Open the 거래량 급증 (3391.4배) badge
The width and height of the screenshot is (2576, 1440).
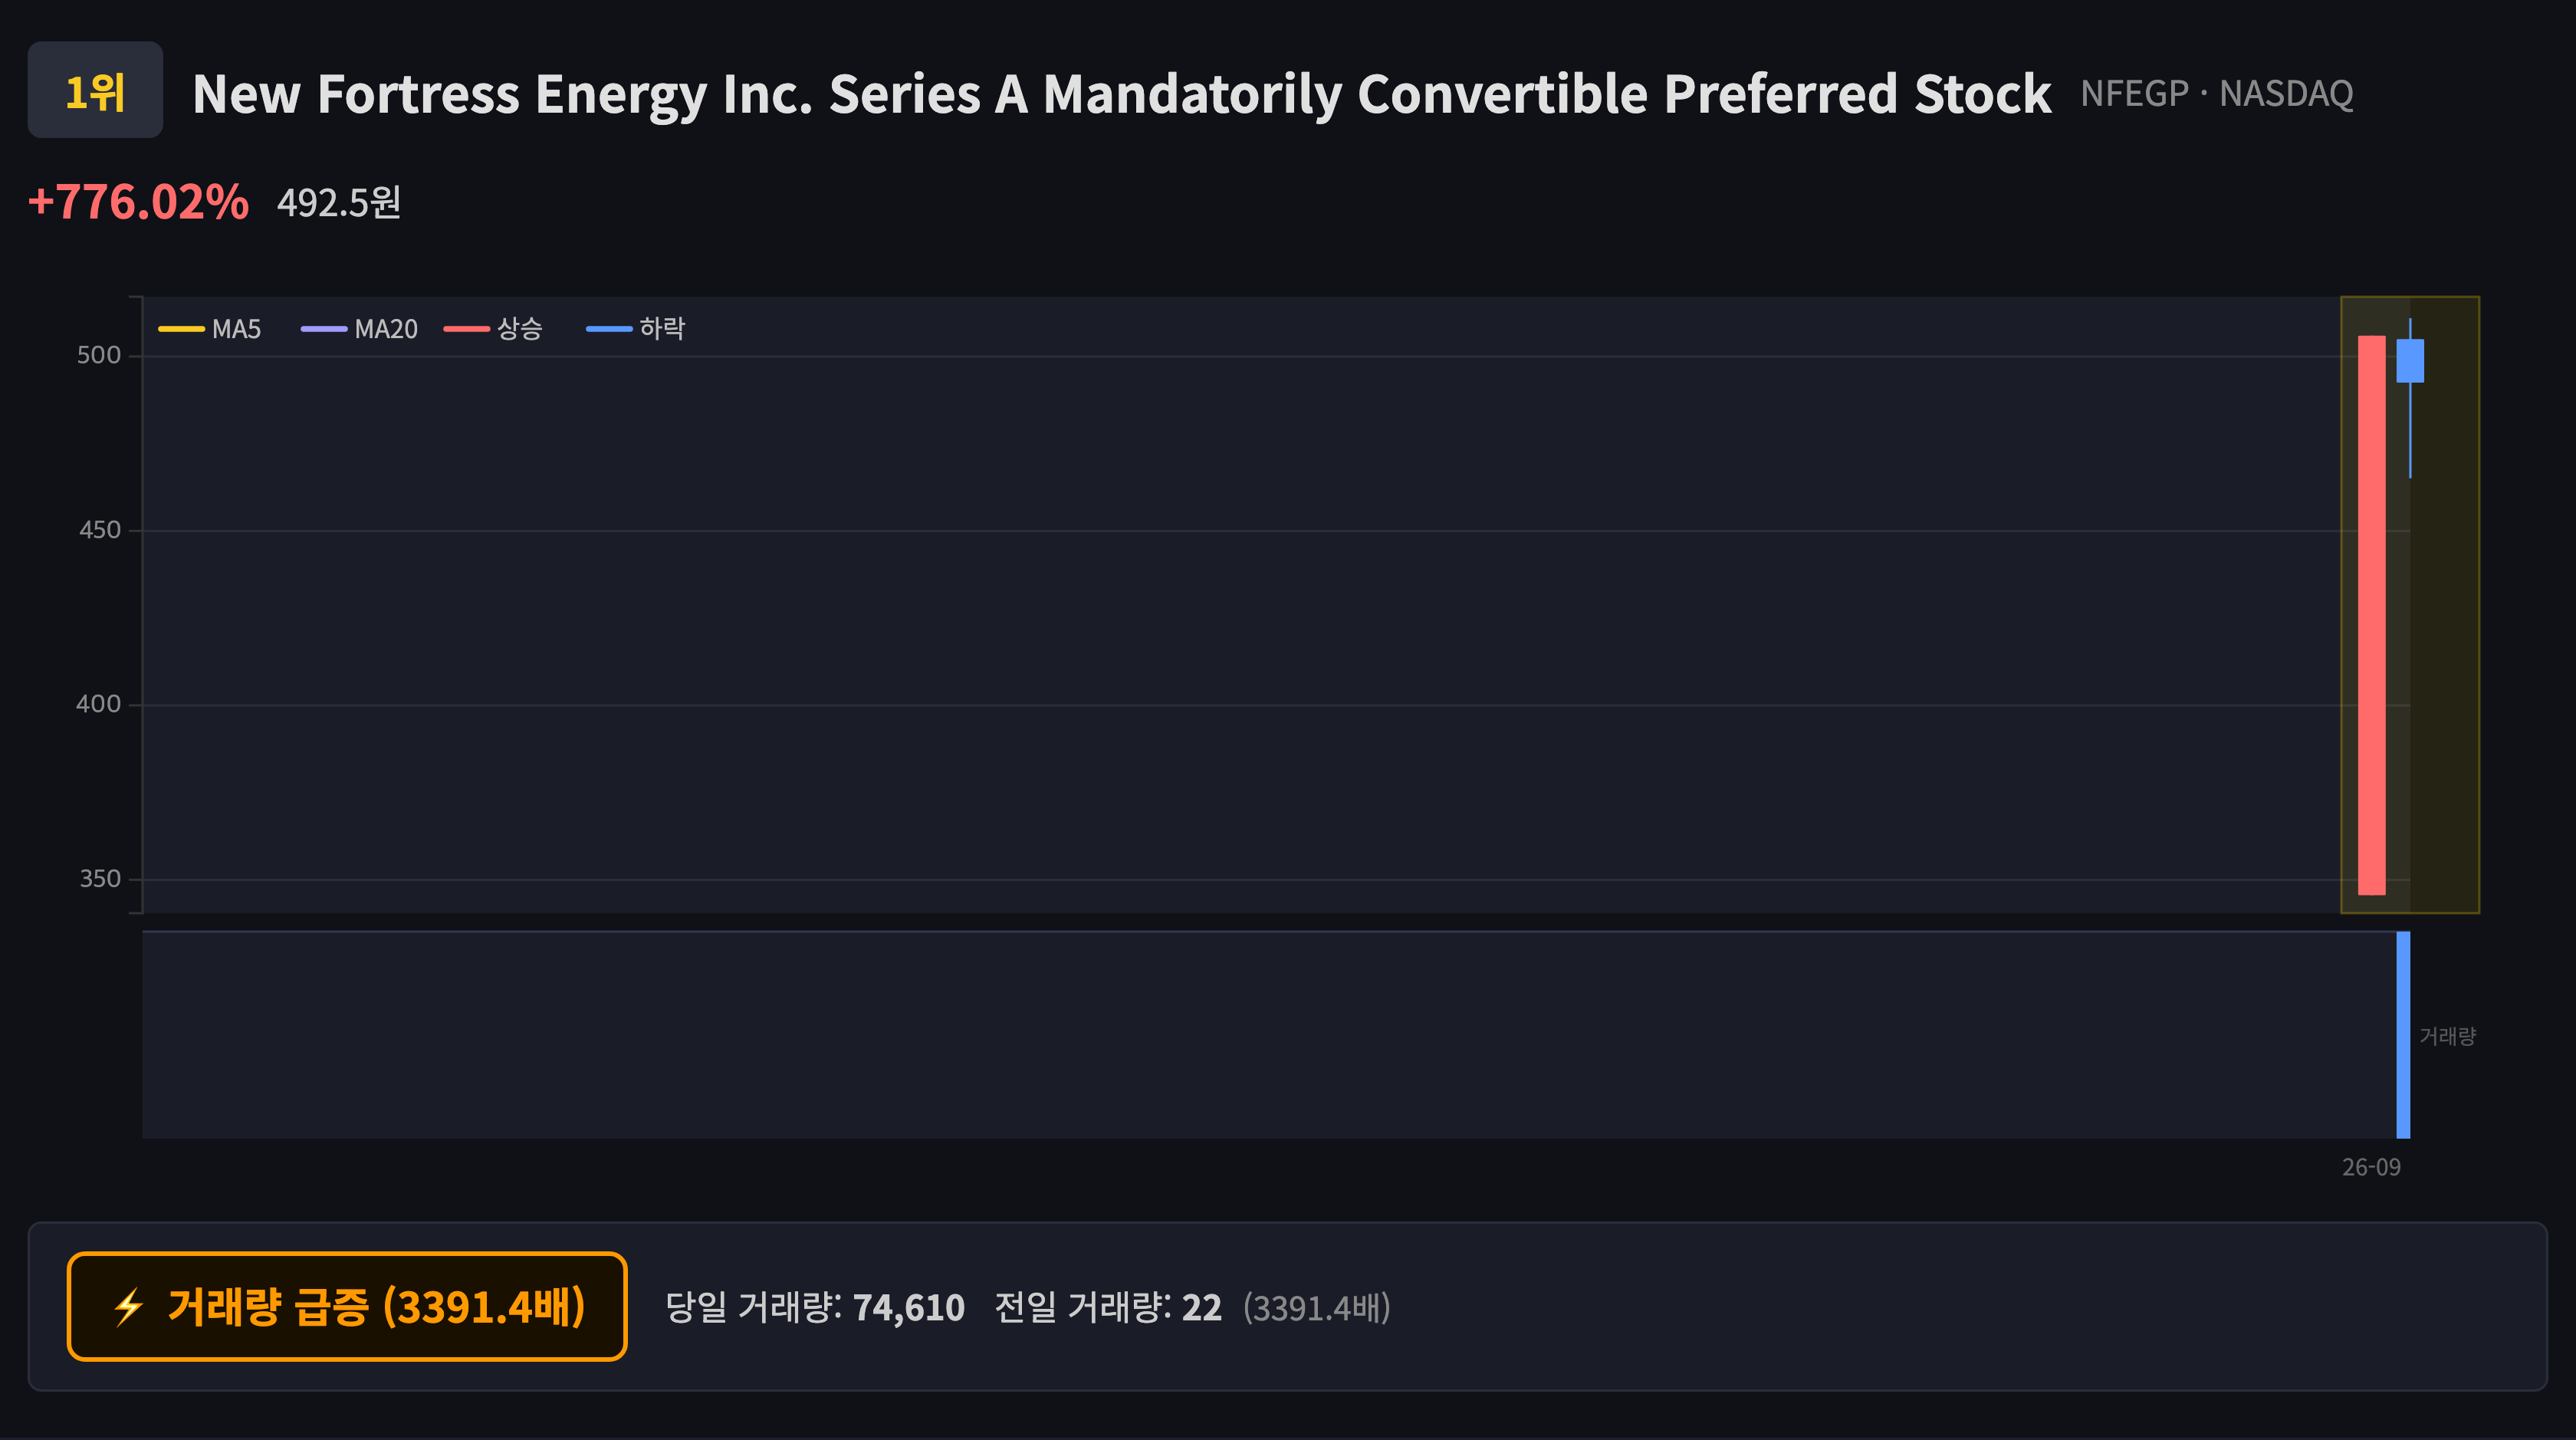(x=347, y=1306)
